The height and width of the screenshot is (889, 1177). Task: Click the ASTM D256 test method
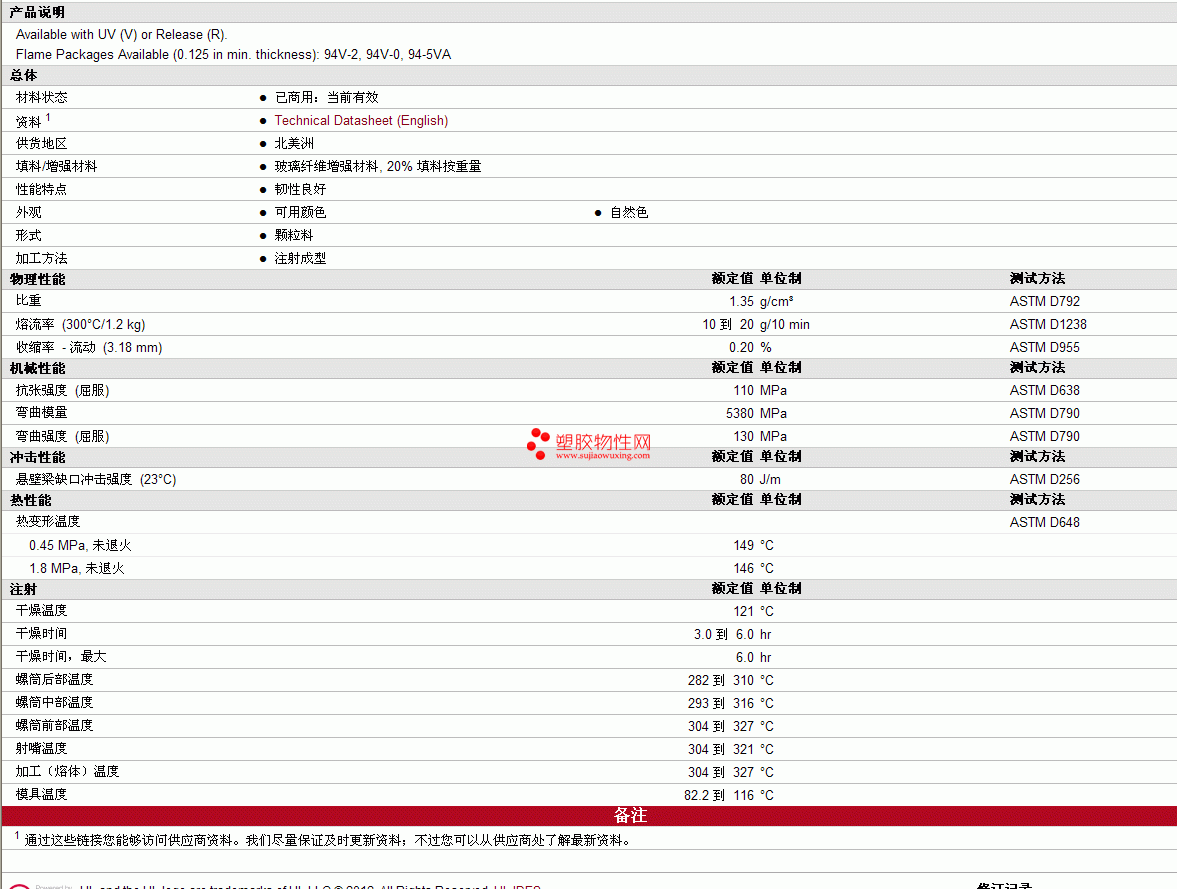click(x=1045, y=479)
